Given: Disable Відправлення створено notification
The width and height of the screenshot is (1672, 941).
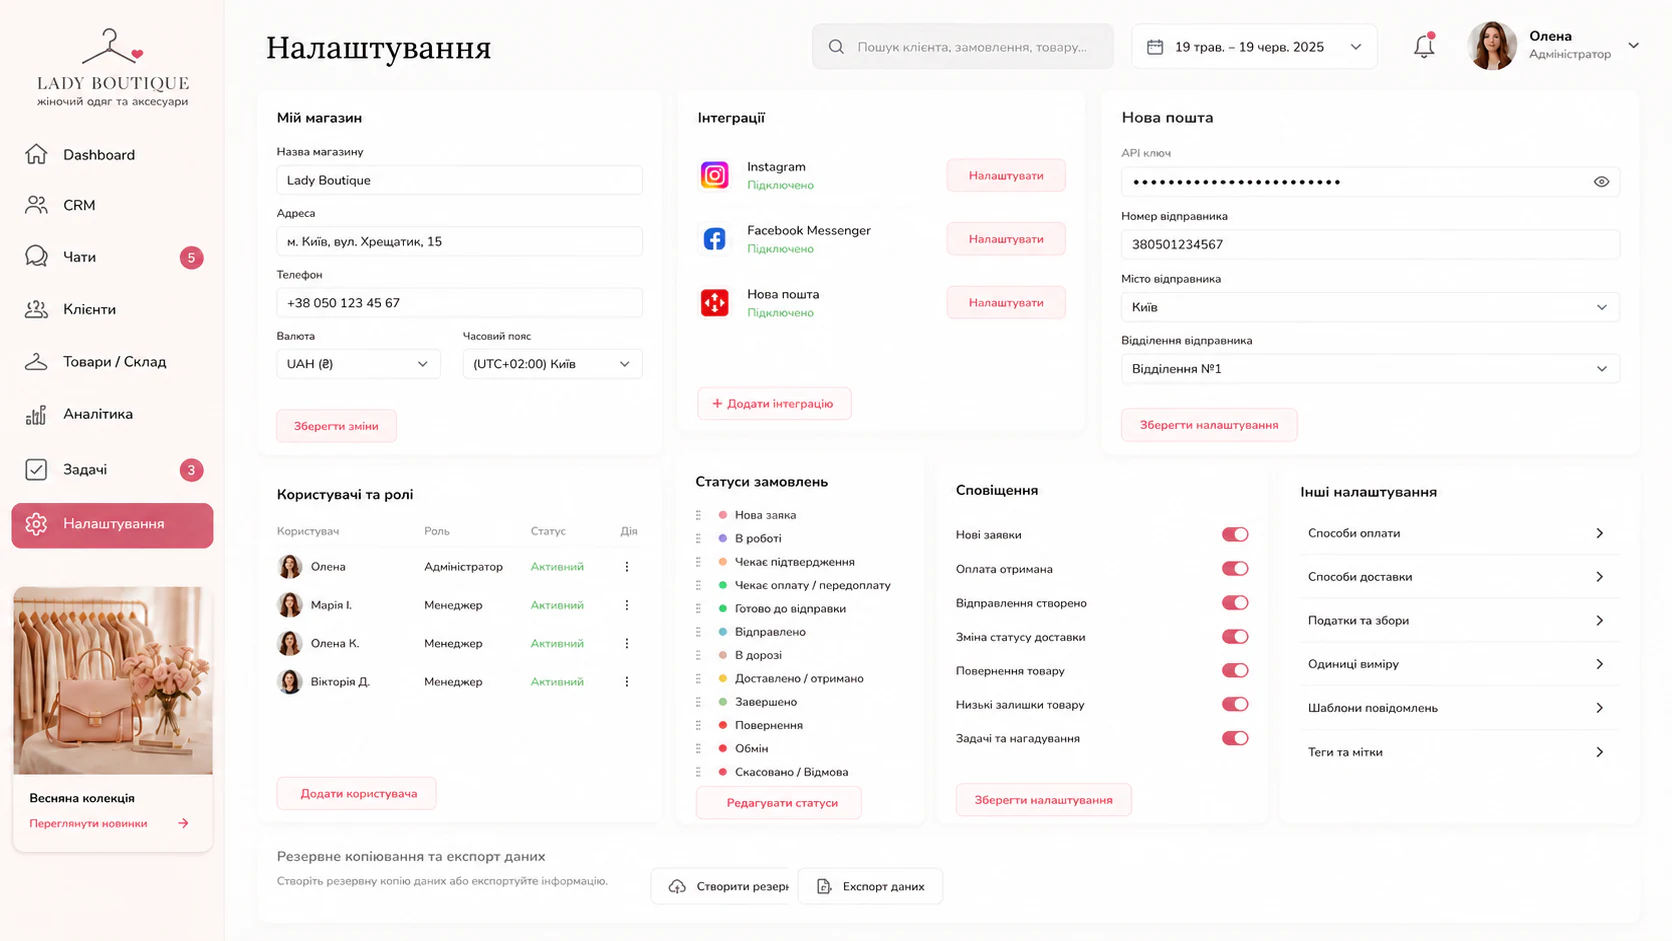Looking at the screenshot, I should click(1235, 603).
